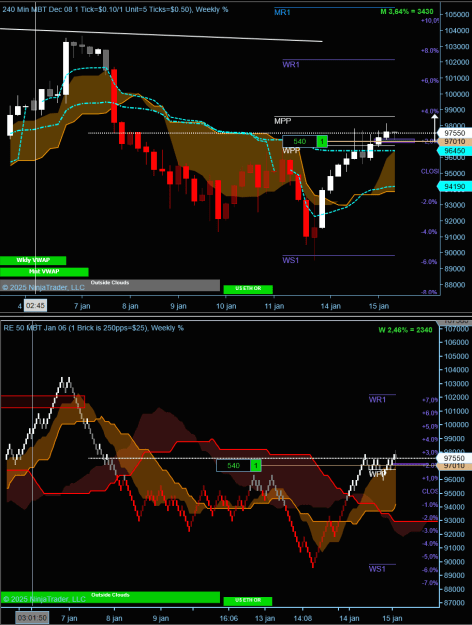Image resolution: width=472 pixels, height=625 pixels.
Task: Click the "RE 50 MBT Jan 06" chart title
Action: click(x=94, y=328)
